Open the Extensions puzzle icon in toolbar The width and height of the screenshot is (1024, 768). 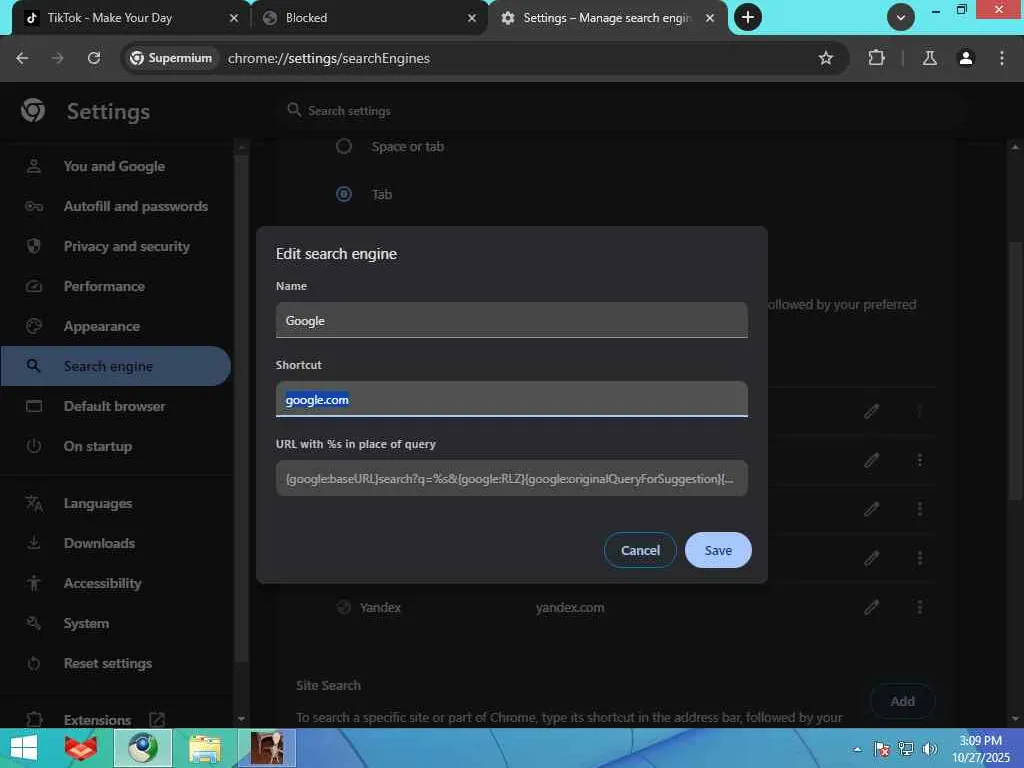[x=876, y=58]
